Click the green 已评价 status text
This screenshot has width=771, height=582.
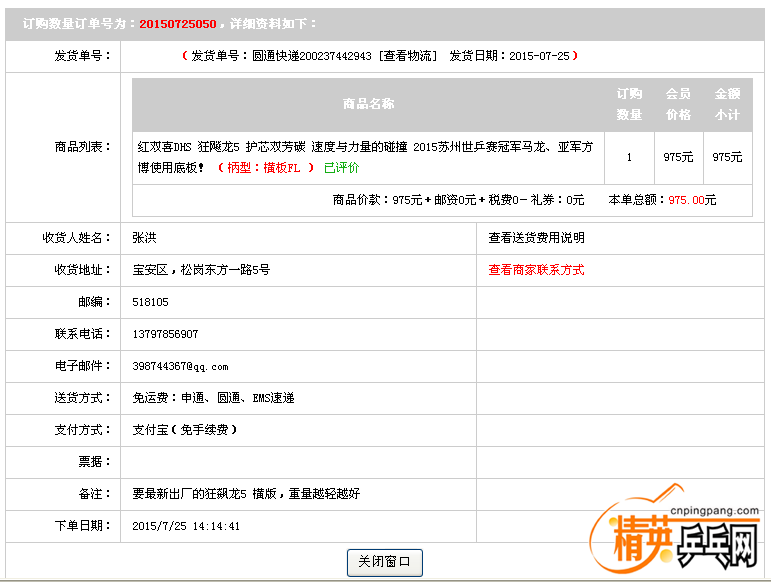pos(341,168)
